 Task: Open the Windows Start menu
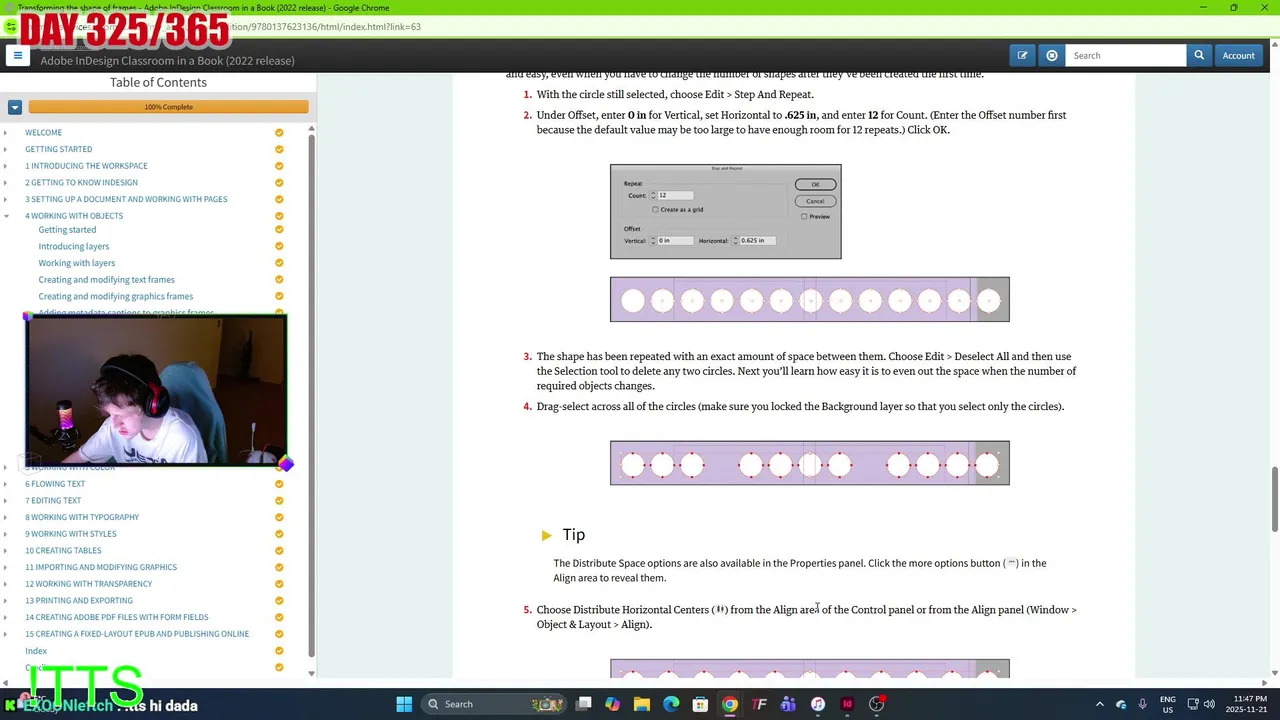(404, 704)
